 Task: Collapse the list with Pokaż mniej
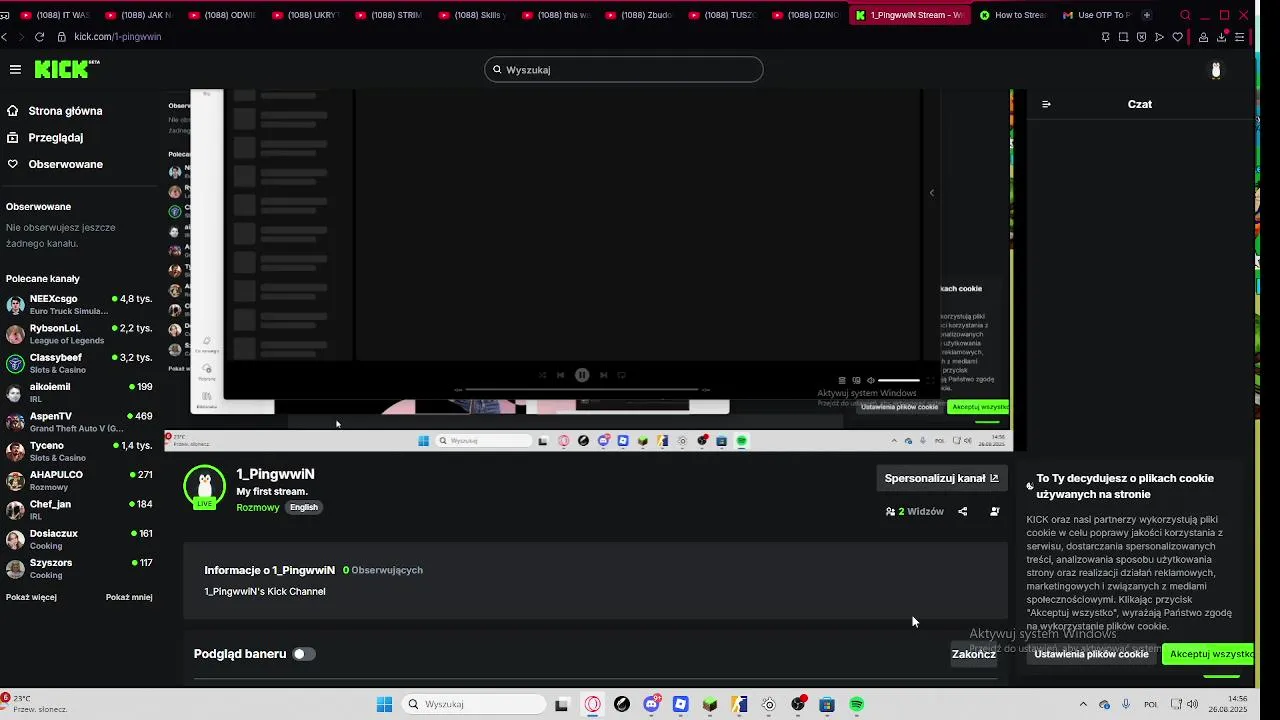[129, 597]
